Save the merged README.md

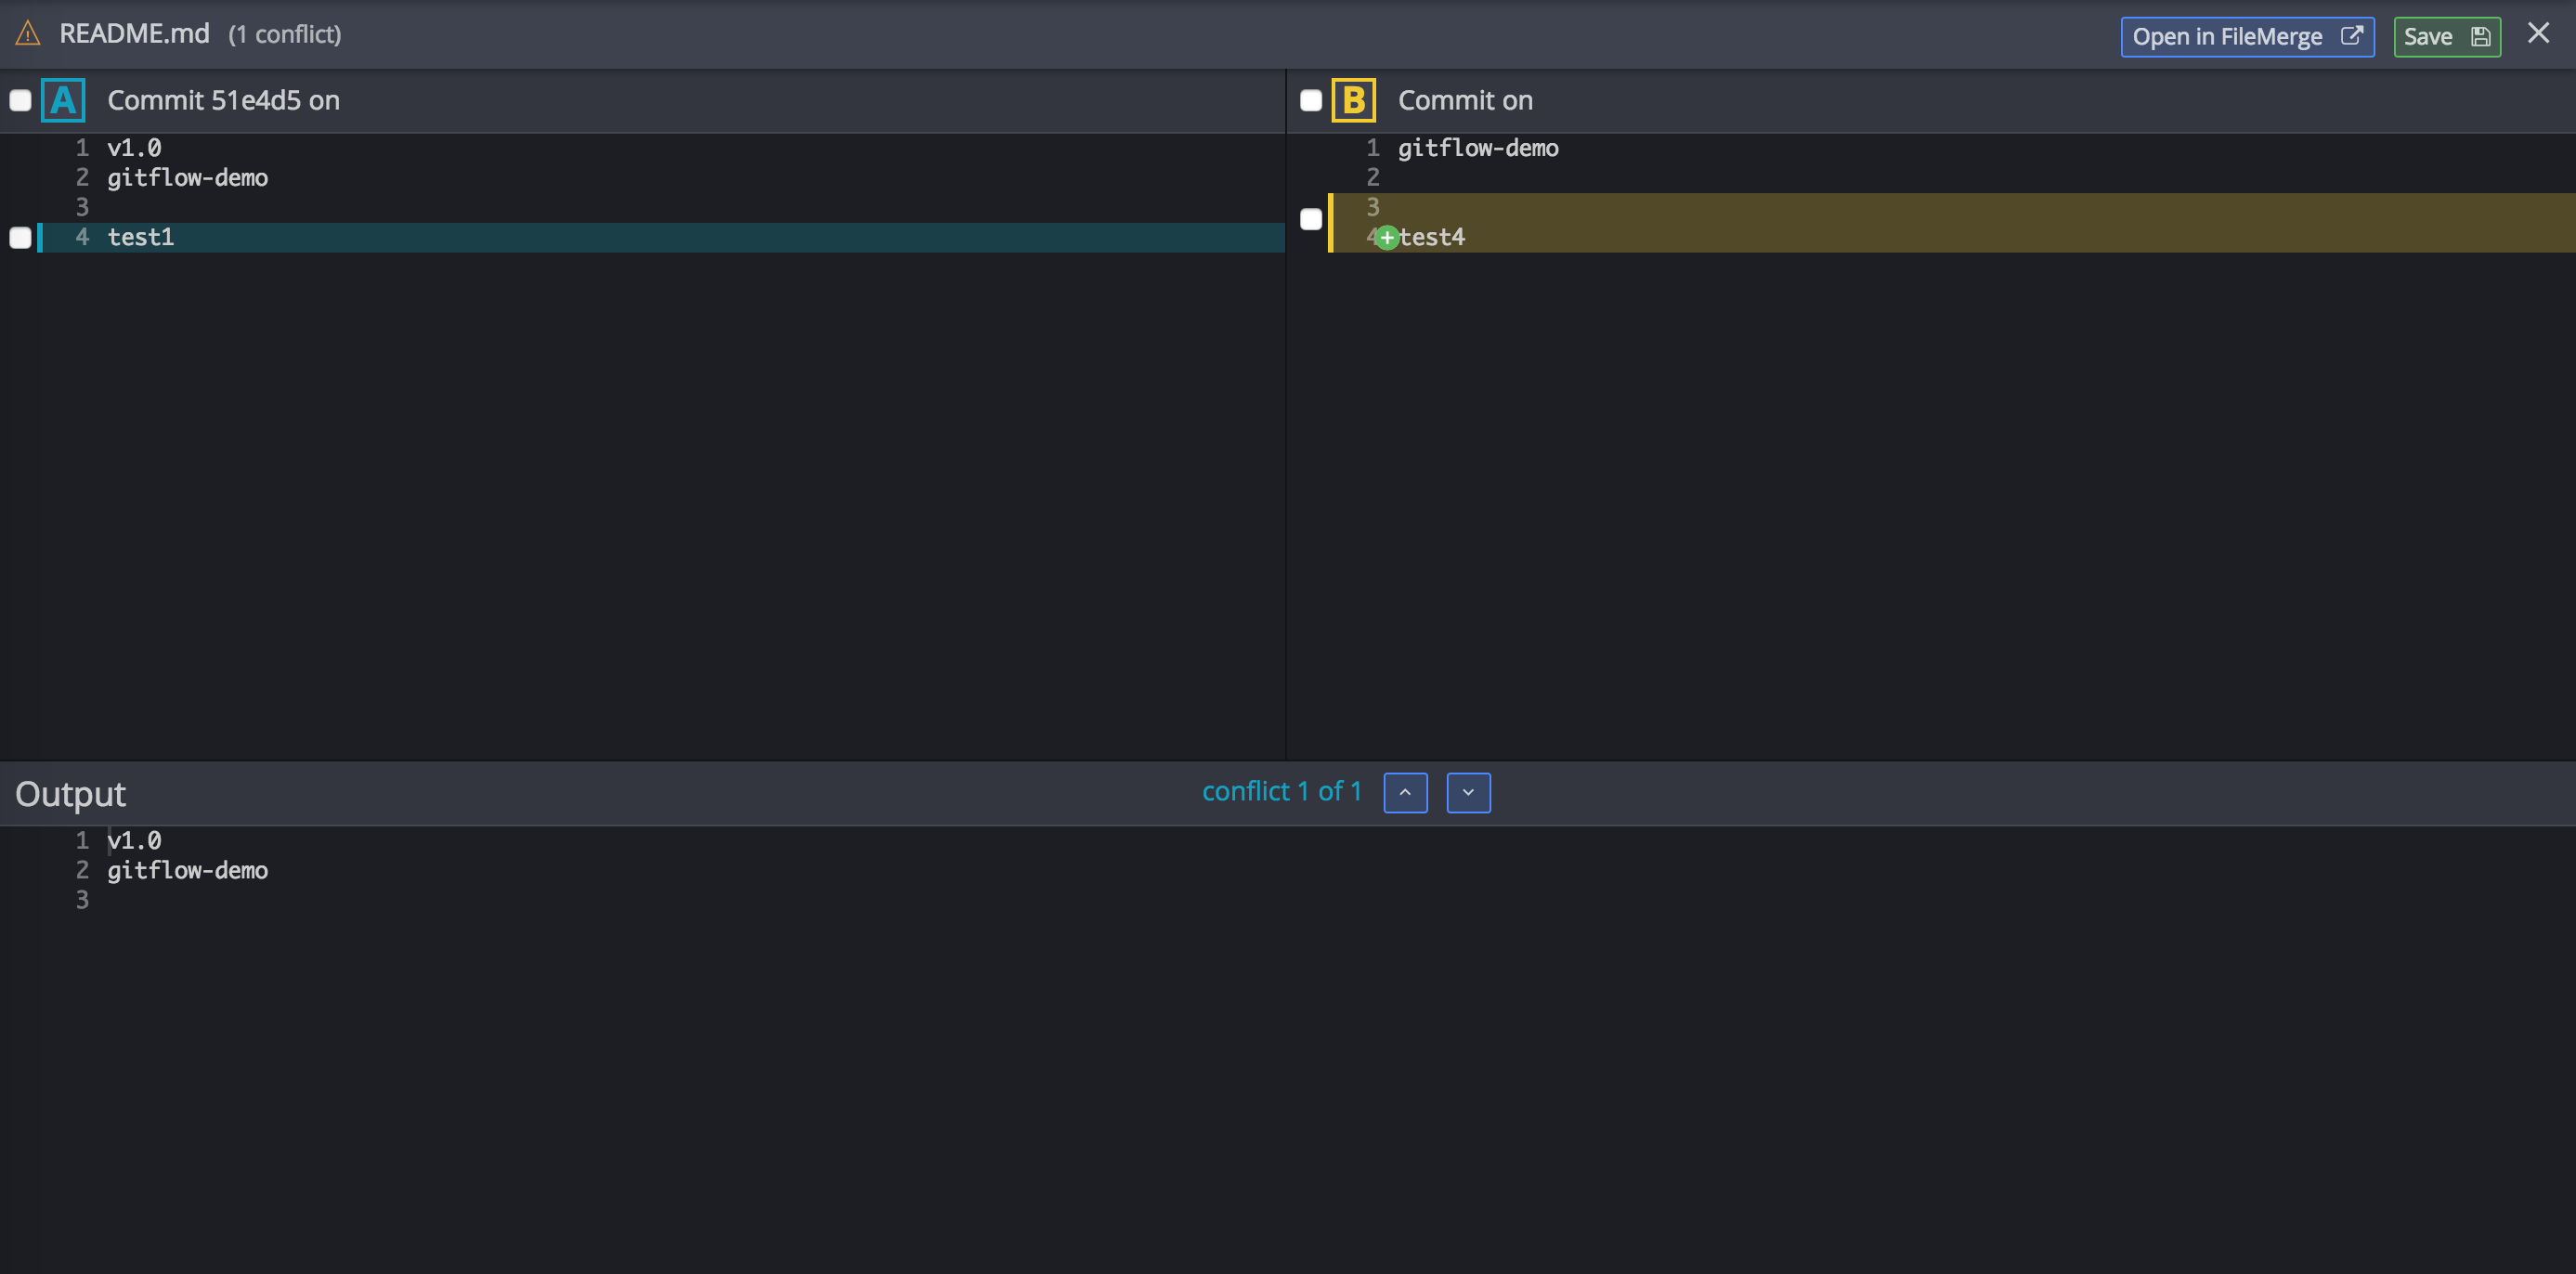pos(2446,37)
